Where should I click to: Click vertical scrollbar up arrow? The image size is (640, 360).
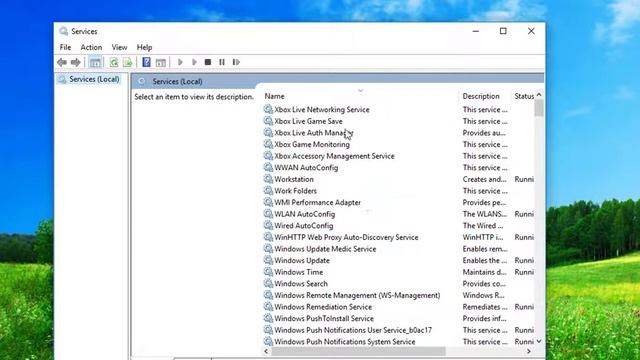coord(539,95)
